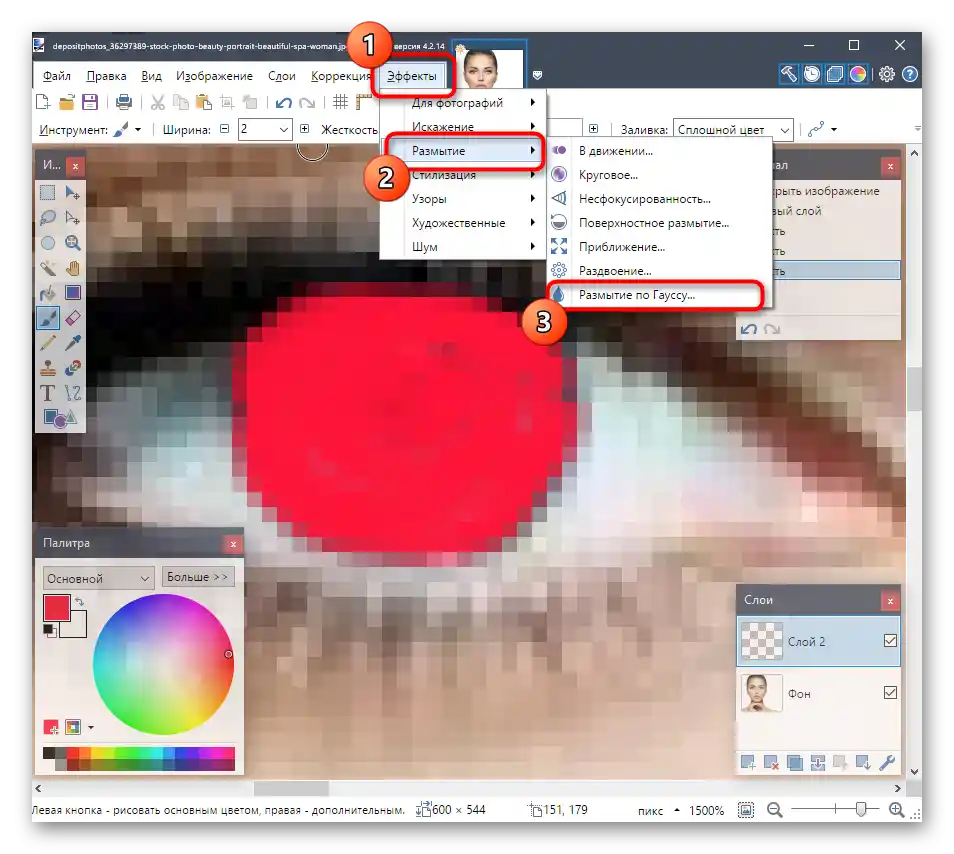Select the Magic Wand tool
Screen dimensions: 954x854
pyautogui.click(x=47, y=268)
